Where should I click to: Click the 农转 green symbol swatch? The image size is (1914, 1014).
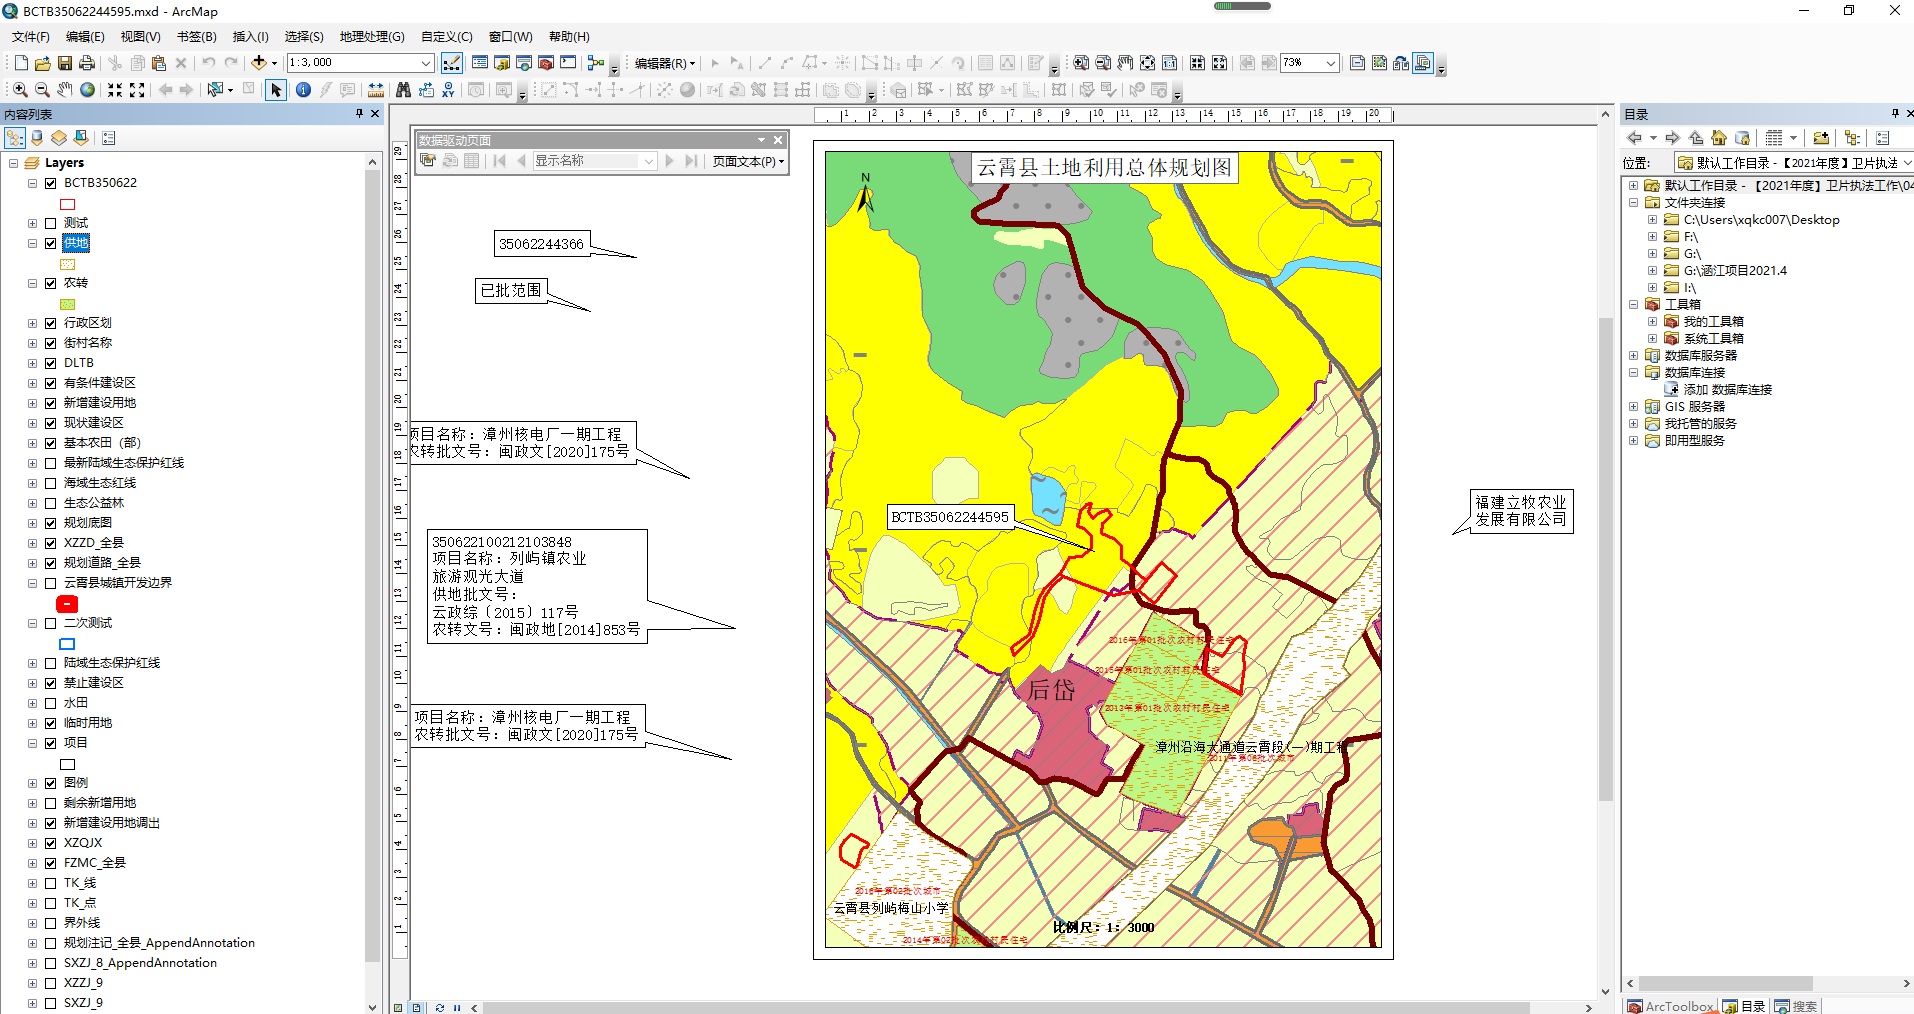68,304
